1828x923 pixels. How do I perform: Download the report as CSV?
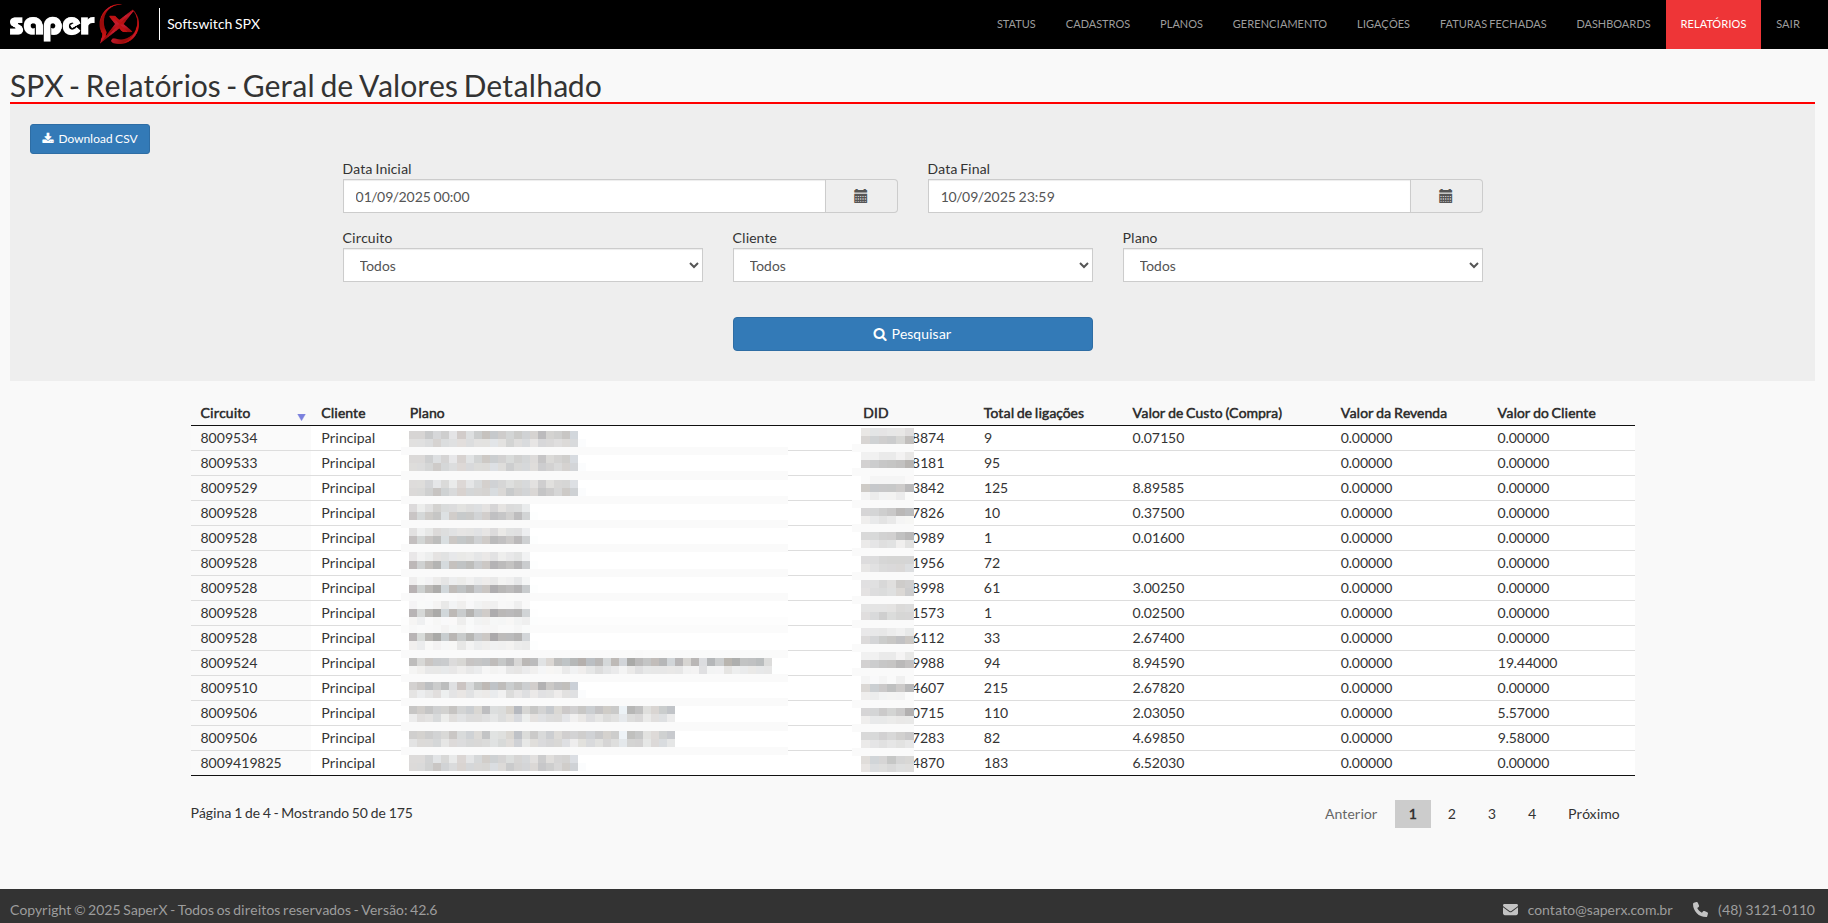pos(90,139)
